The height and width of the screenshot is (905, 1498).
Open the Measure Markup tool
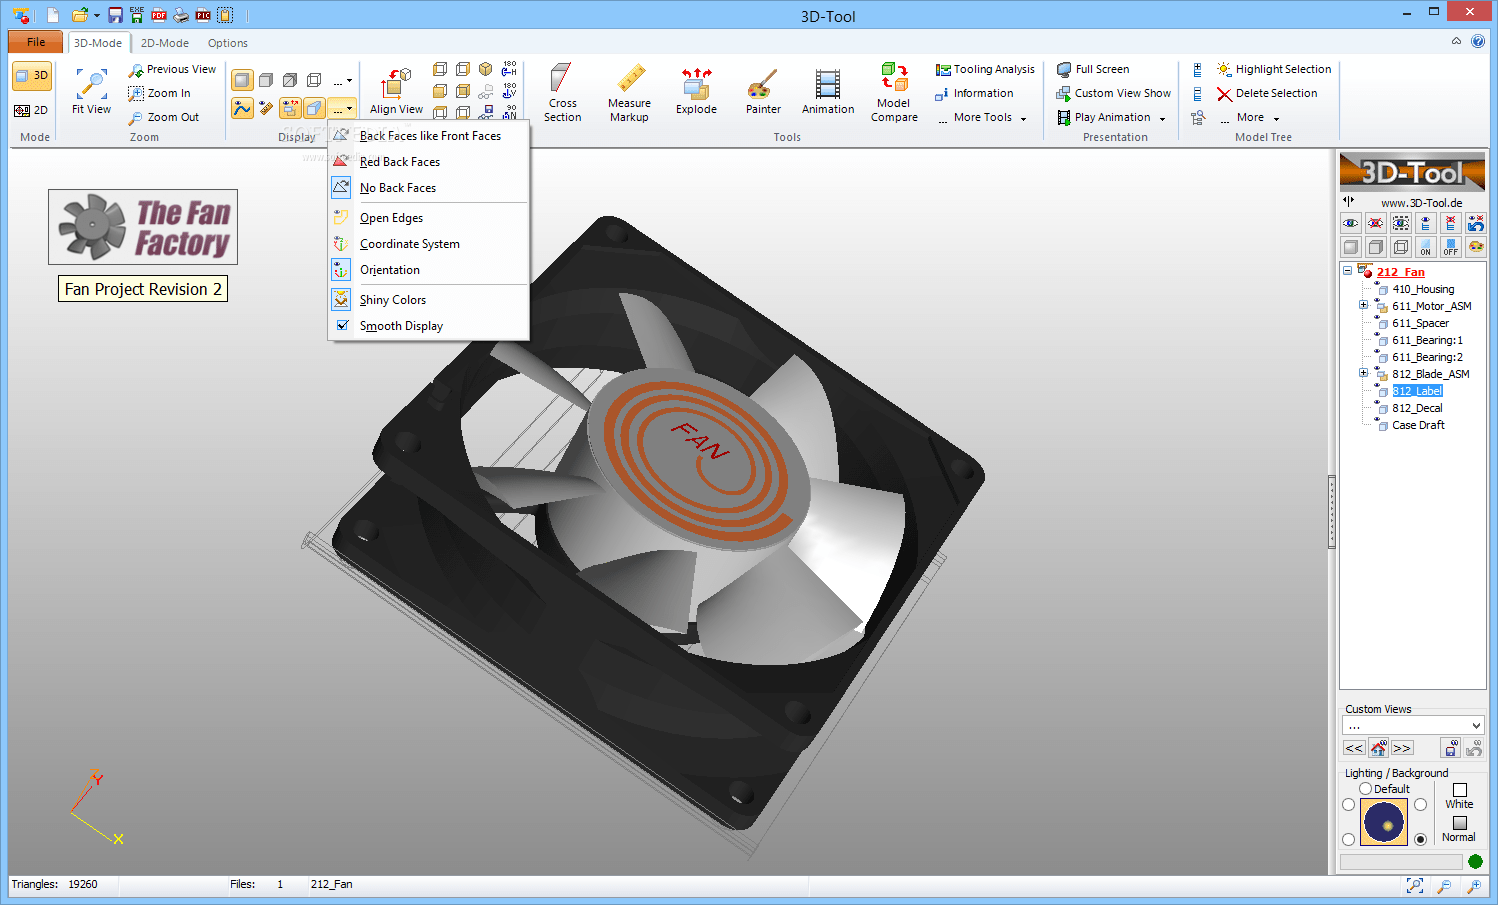629,92
